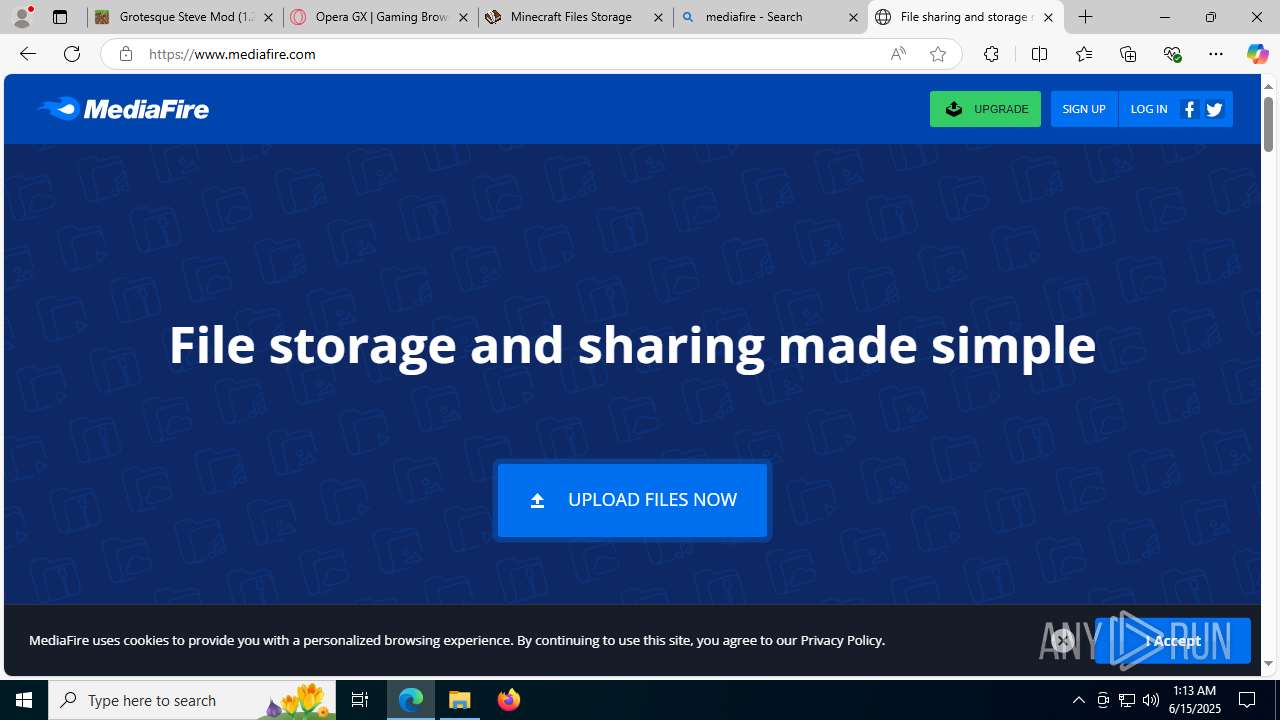The width and height of the screenshot is (1280, 720).
Task: Click UPLOAD FILES NOW button
Action: (632, 500)
